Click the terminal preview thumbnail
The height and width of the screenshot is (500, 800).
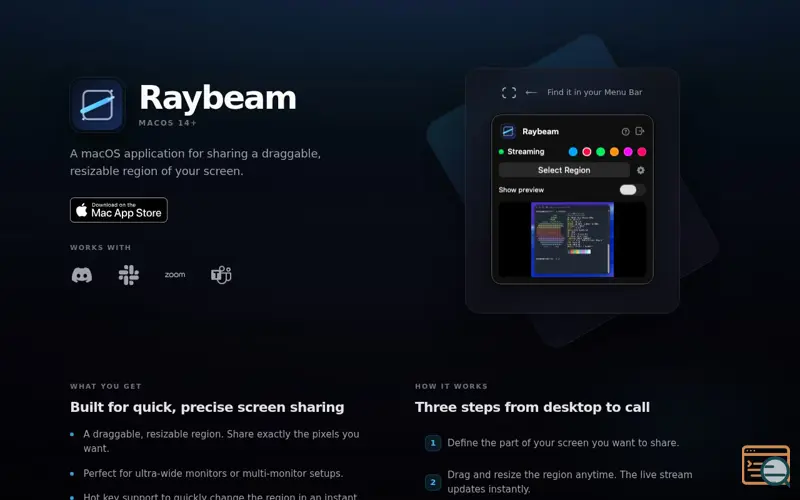pyautogui.click(x=572, y=240)
